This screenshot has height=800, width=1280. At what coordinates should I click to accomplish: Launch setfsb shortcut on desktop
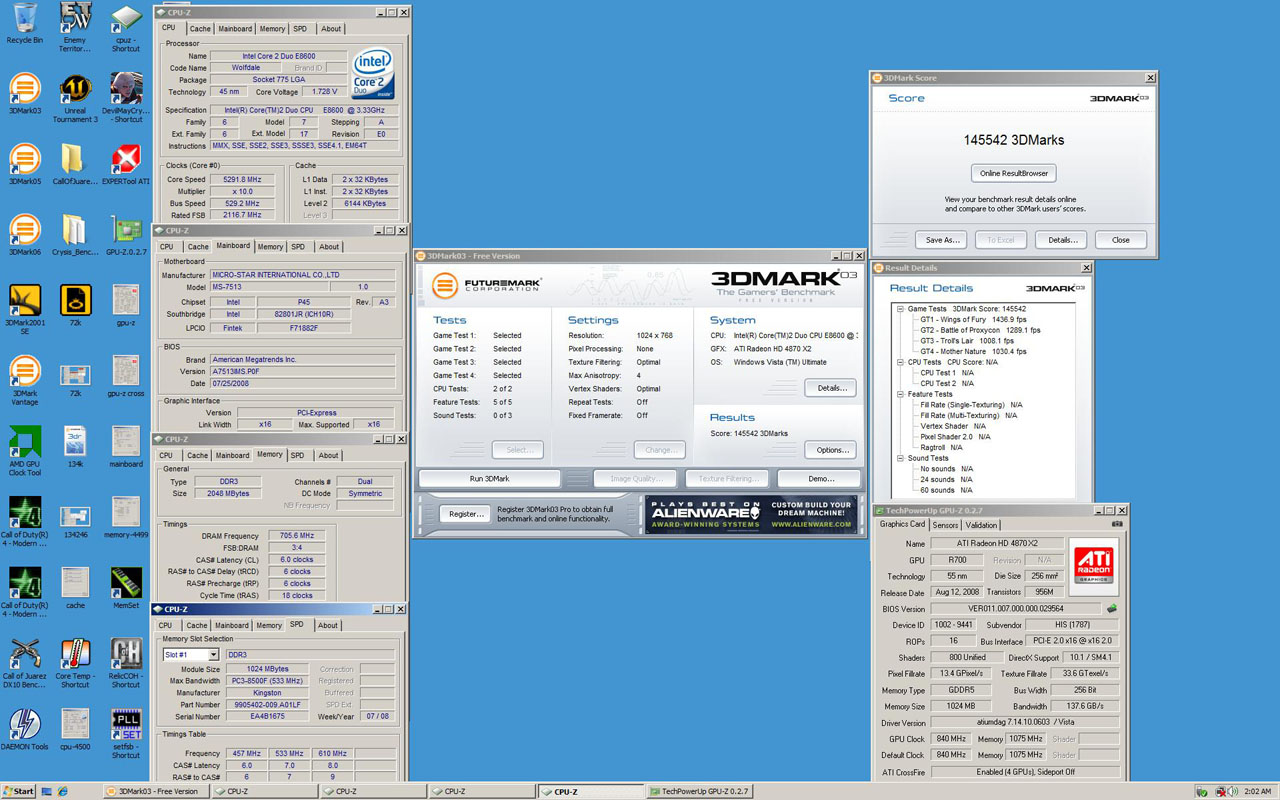tap(126, 734)
